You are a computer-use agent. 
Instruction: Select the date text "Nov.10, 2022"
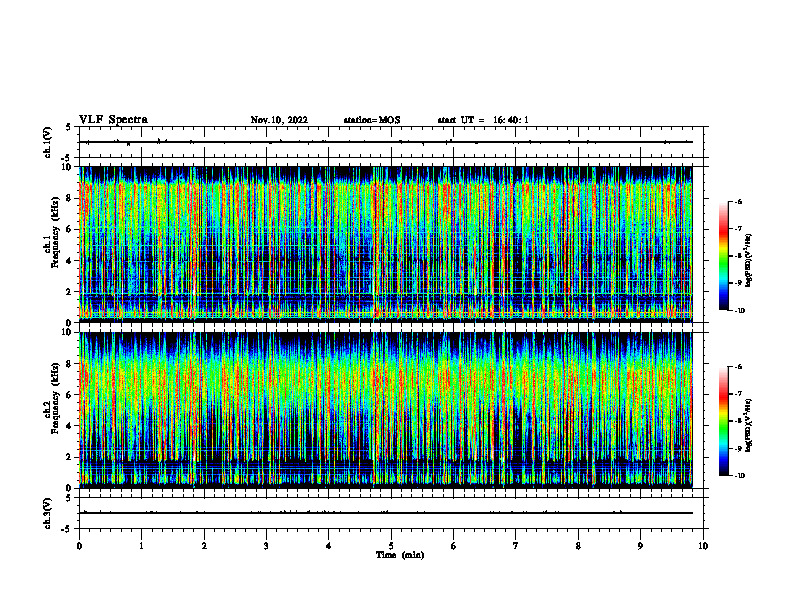pyautogui.click(x=279, y=120)
